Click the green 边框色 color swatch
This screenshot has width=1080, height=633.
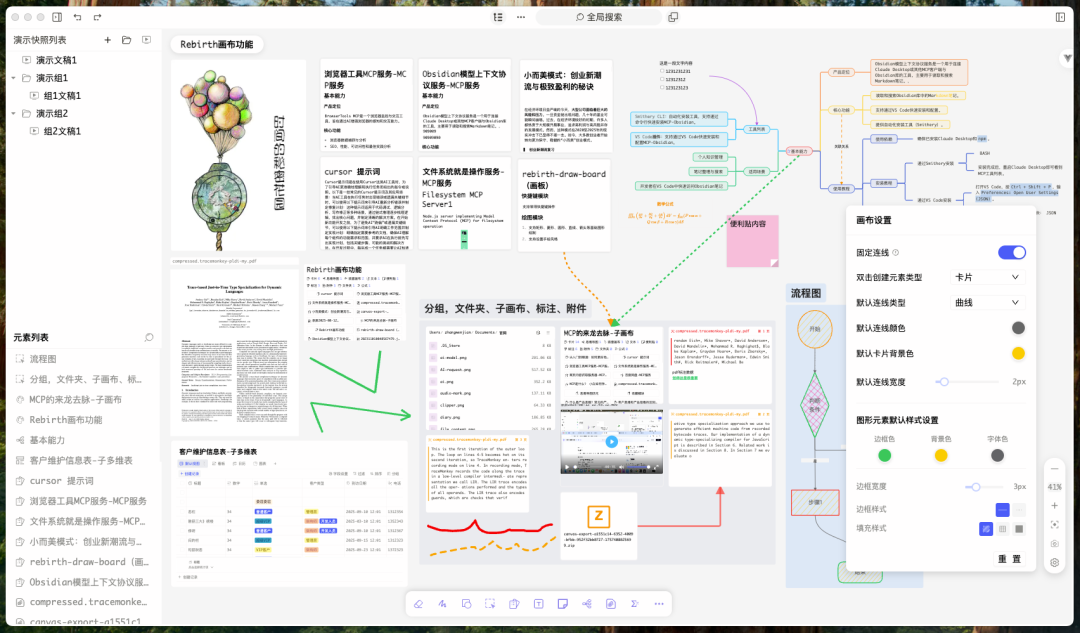point(884,456)
